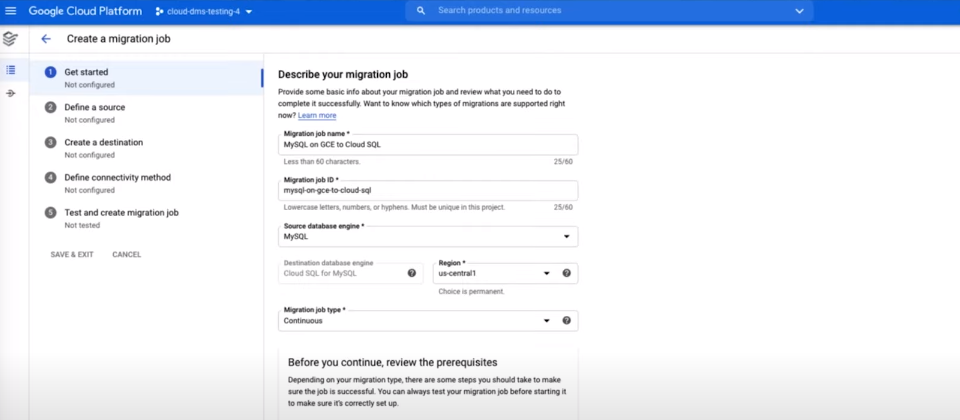960x420 pixels.
Task: Click the CANCEL button
Action: coord(127,255)
